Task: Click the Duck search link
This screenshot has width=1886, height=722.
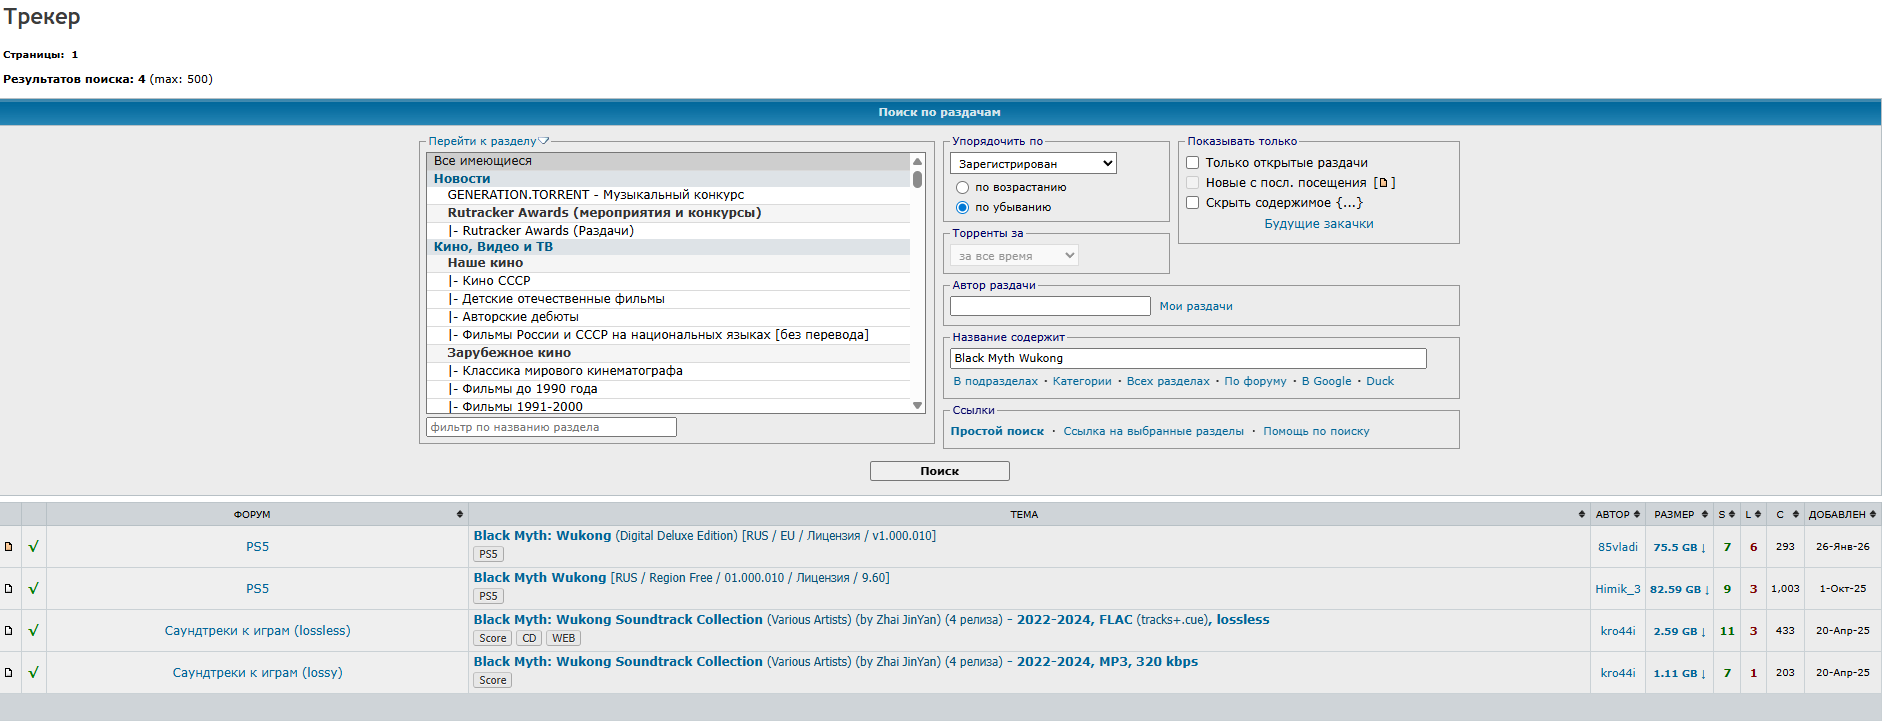Action: 1380,381
